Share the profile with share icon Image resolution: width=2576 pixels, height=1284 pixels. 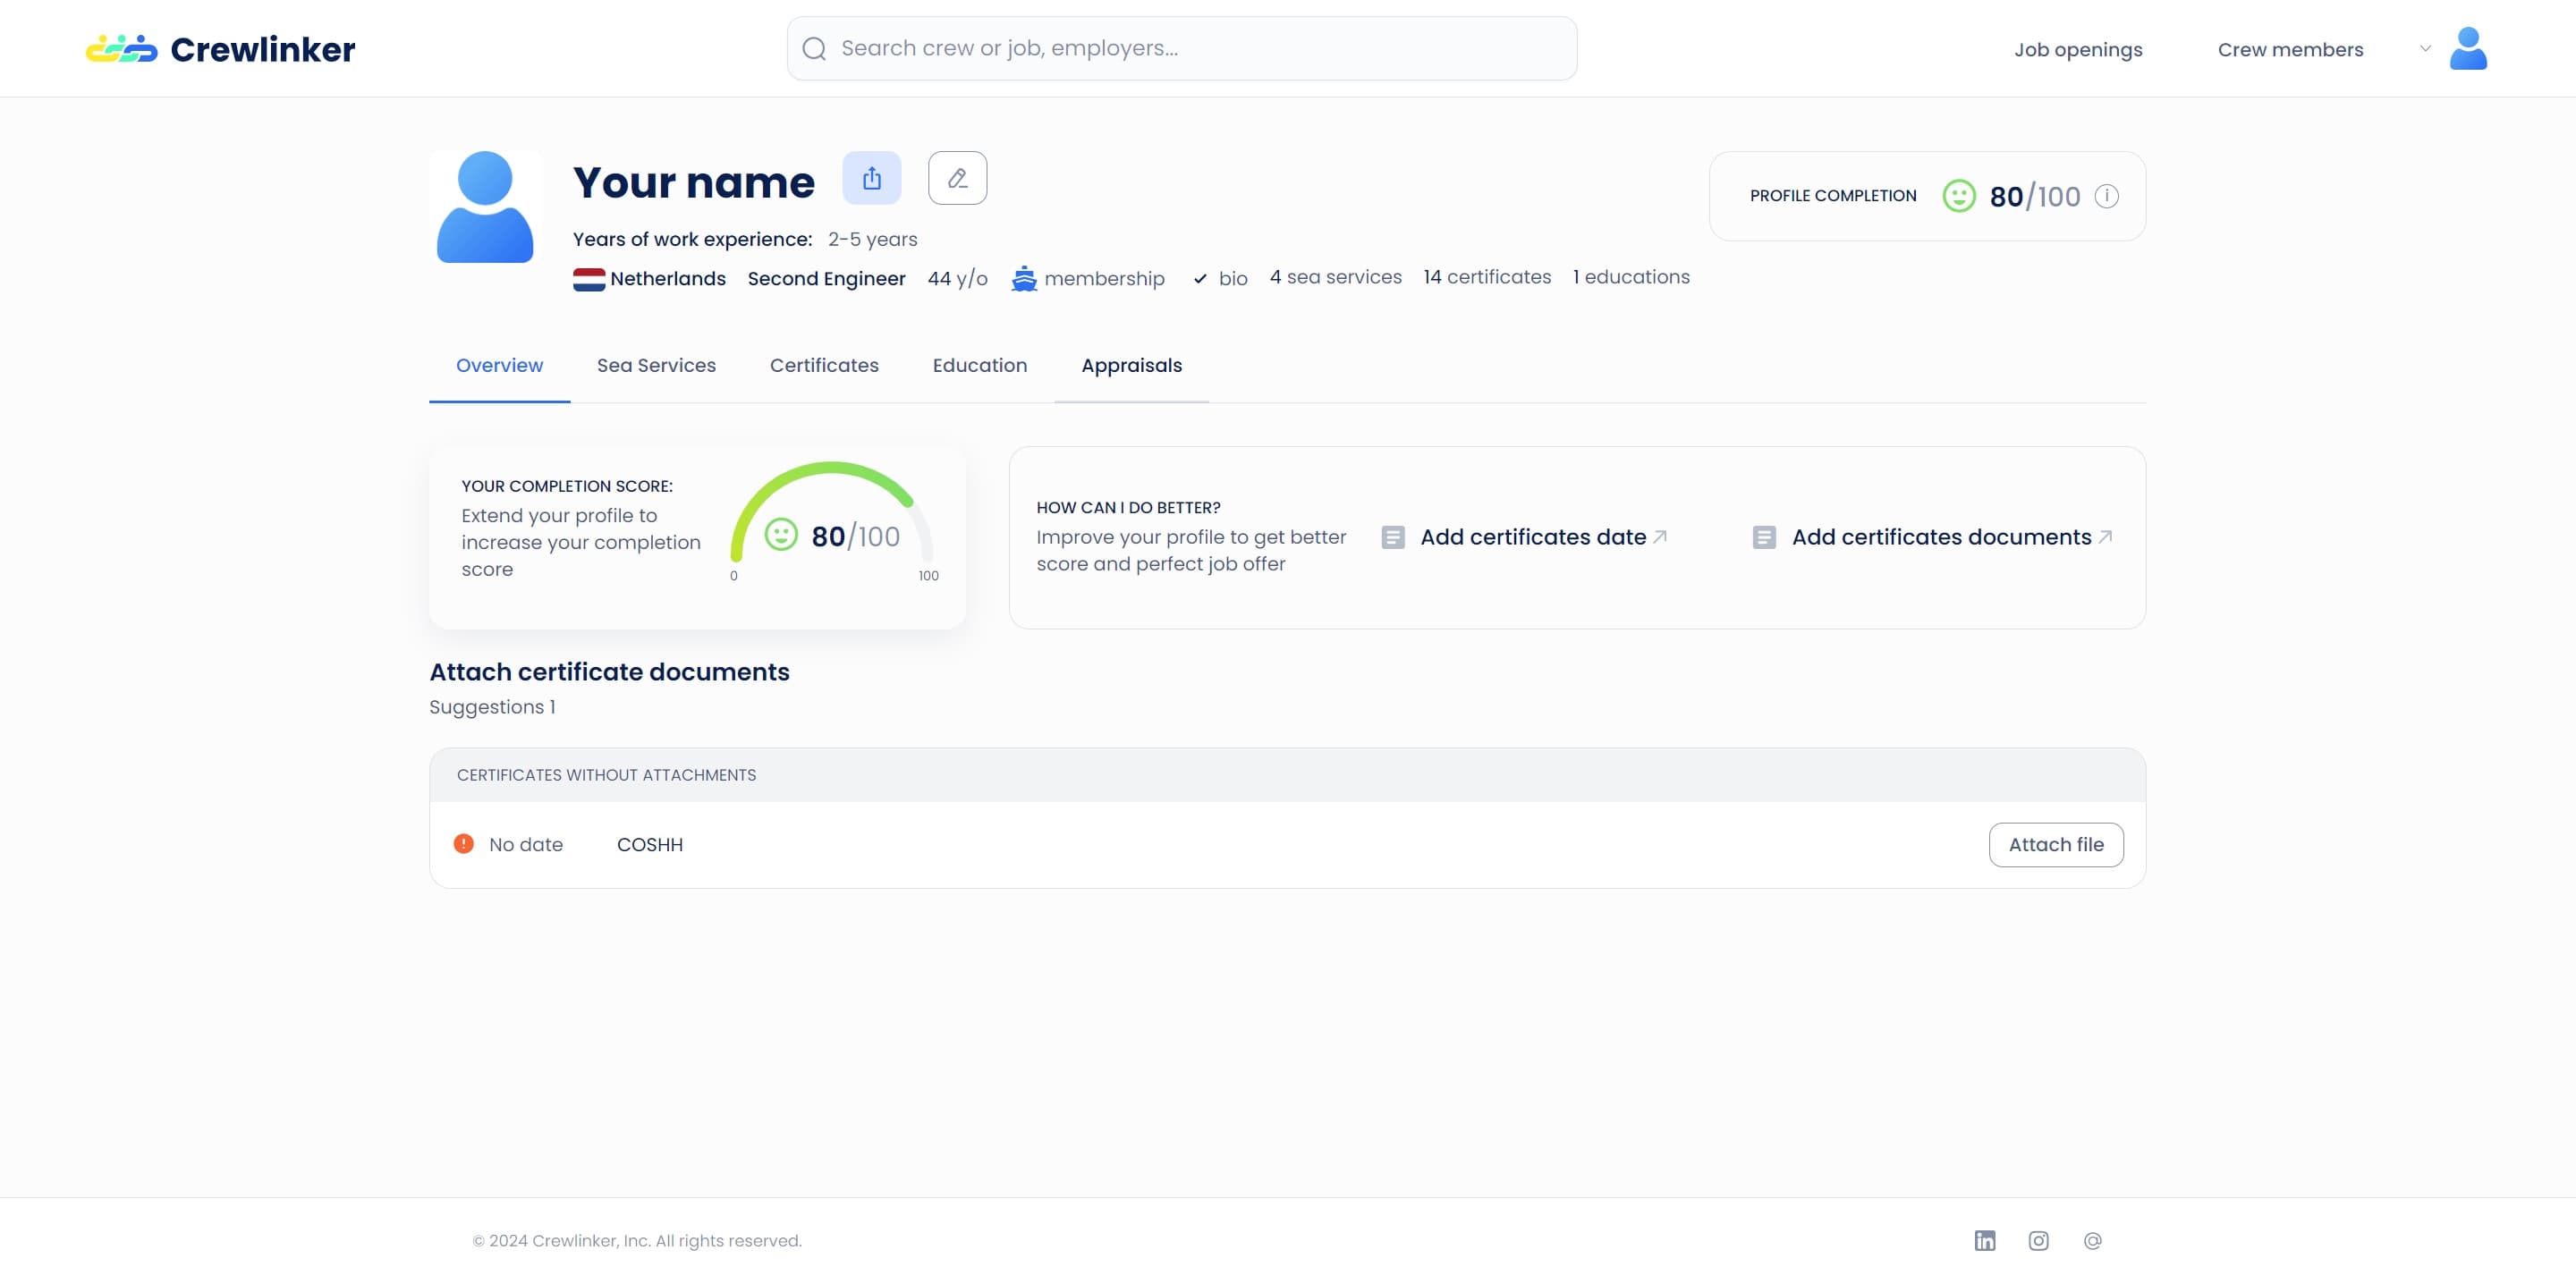click(872, 178)
